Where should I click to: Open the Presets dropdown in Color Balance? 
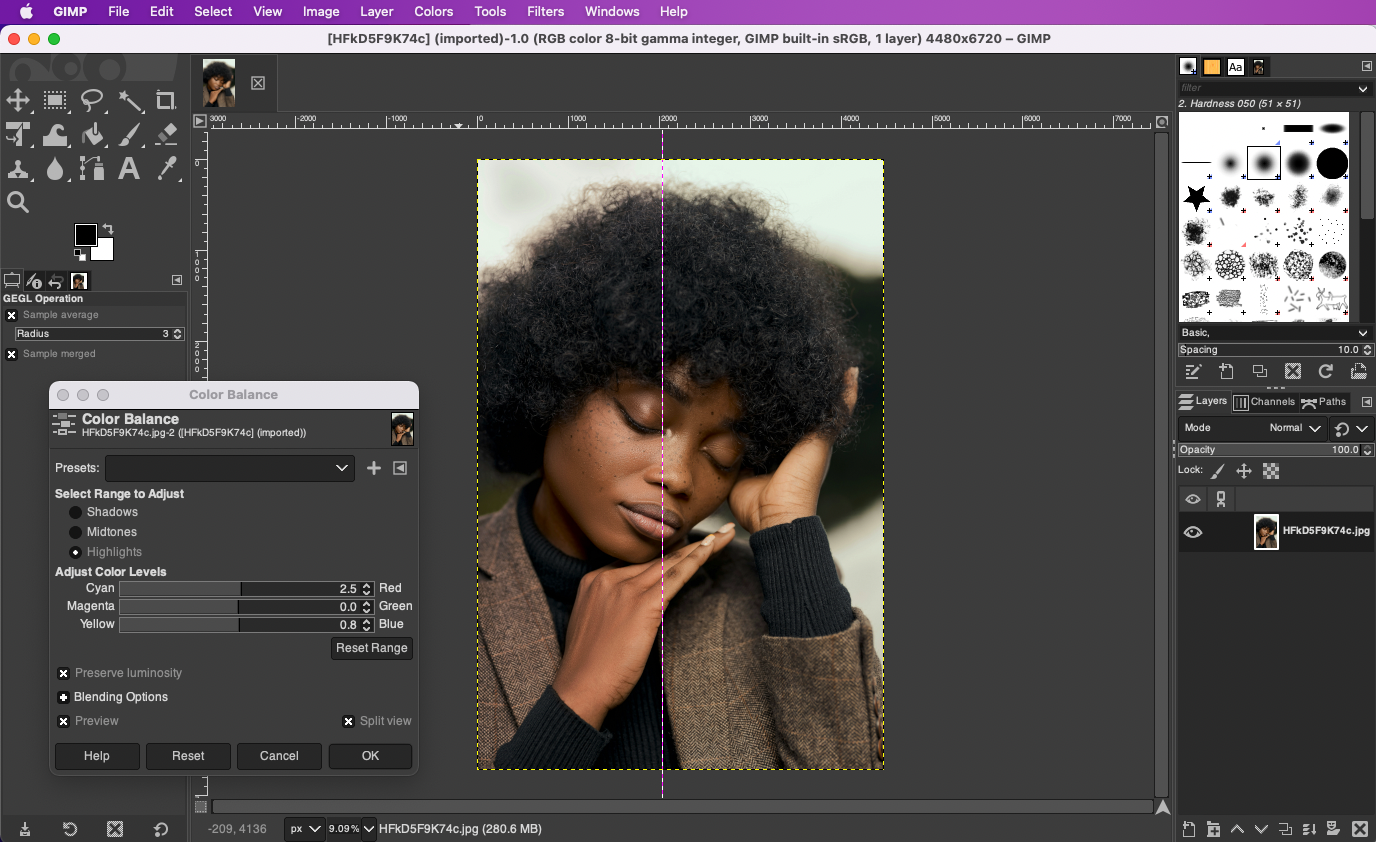pos(230,468)
